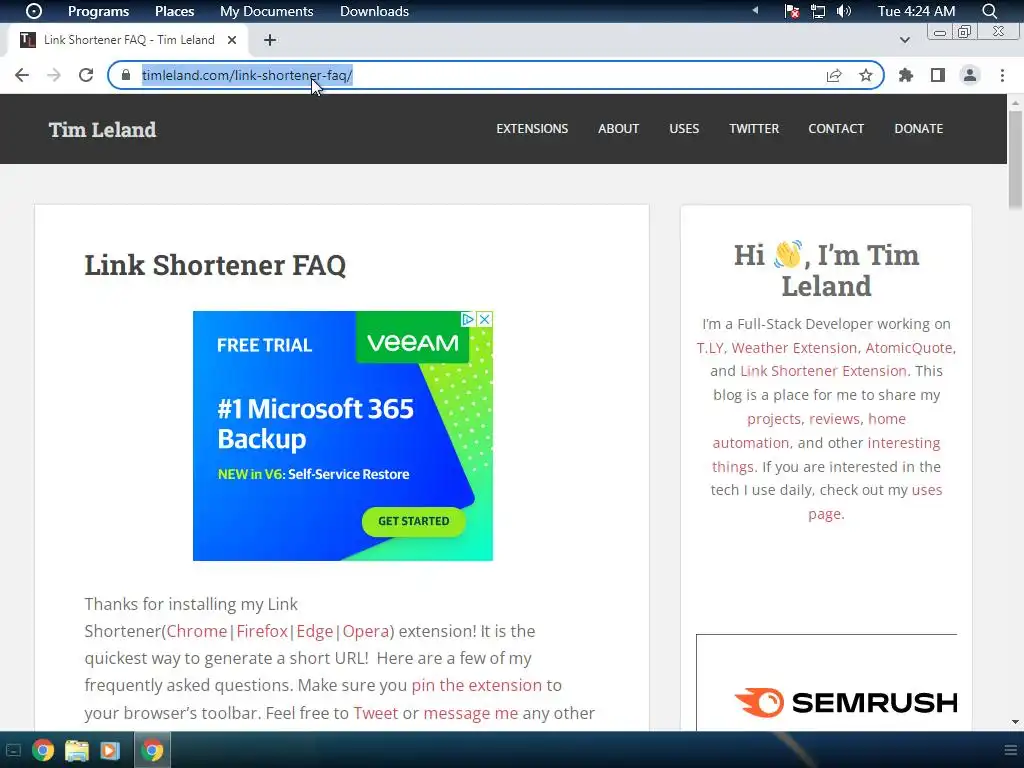The height and width of the screenshot is (768, 1024).
Task: Open the Opera extension link
Action: click(x=366, y=631)
